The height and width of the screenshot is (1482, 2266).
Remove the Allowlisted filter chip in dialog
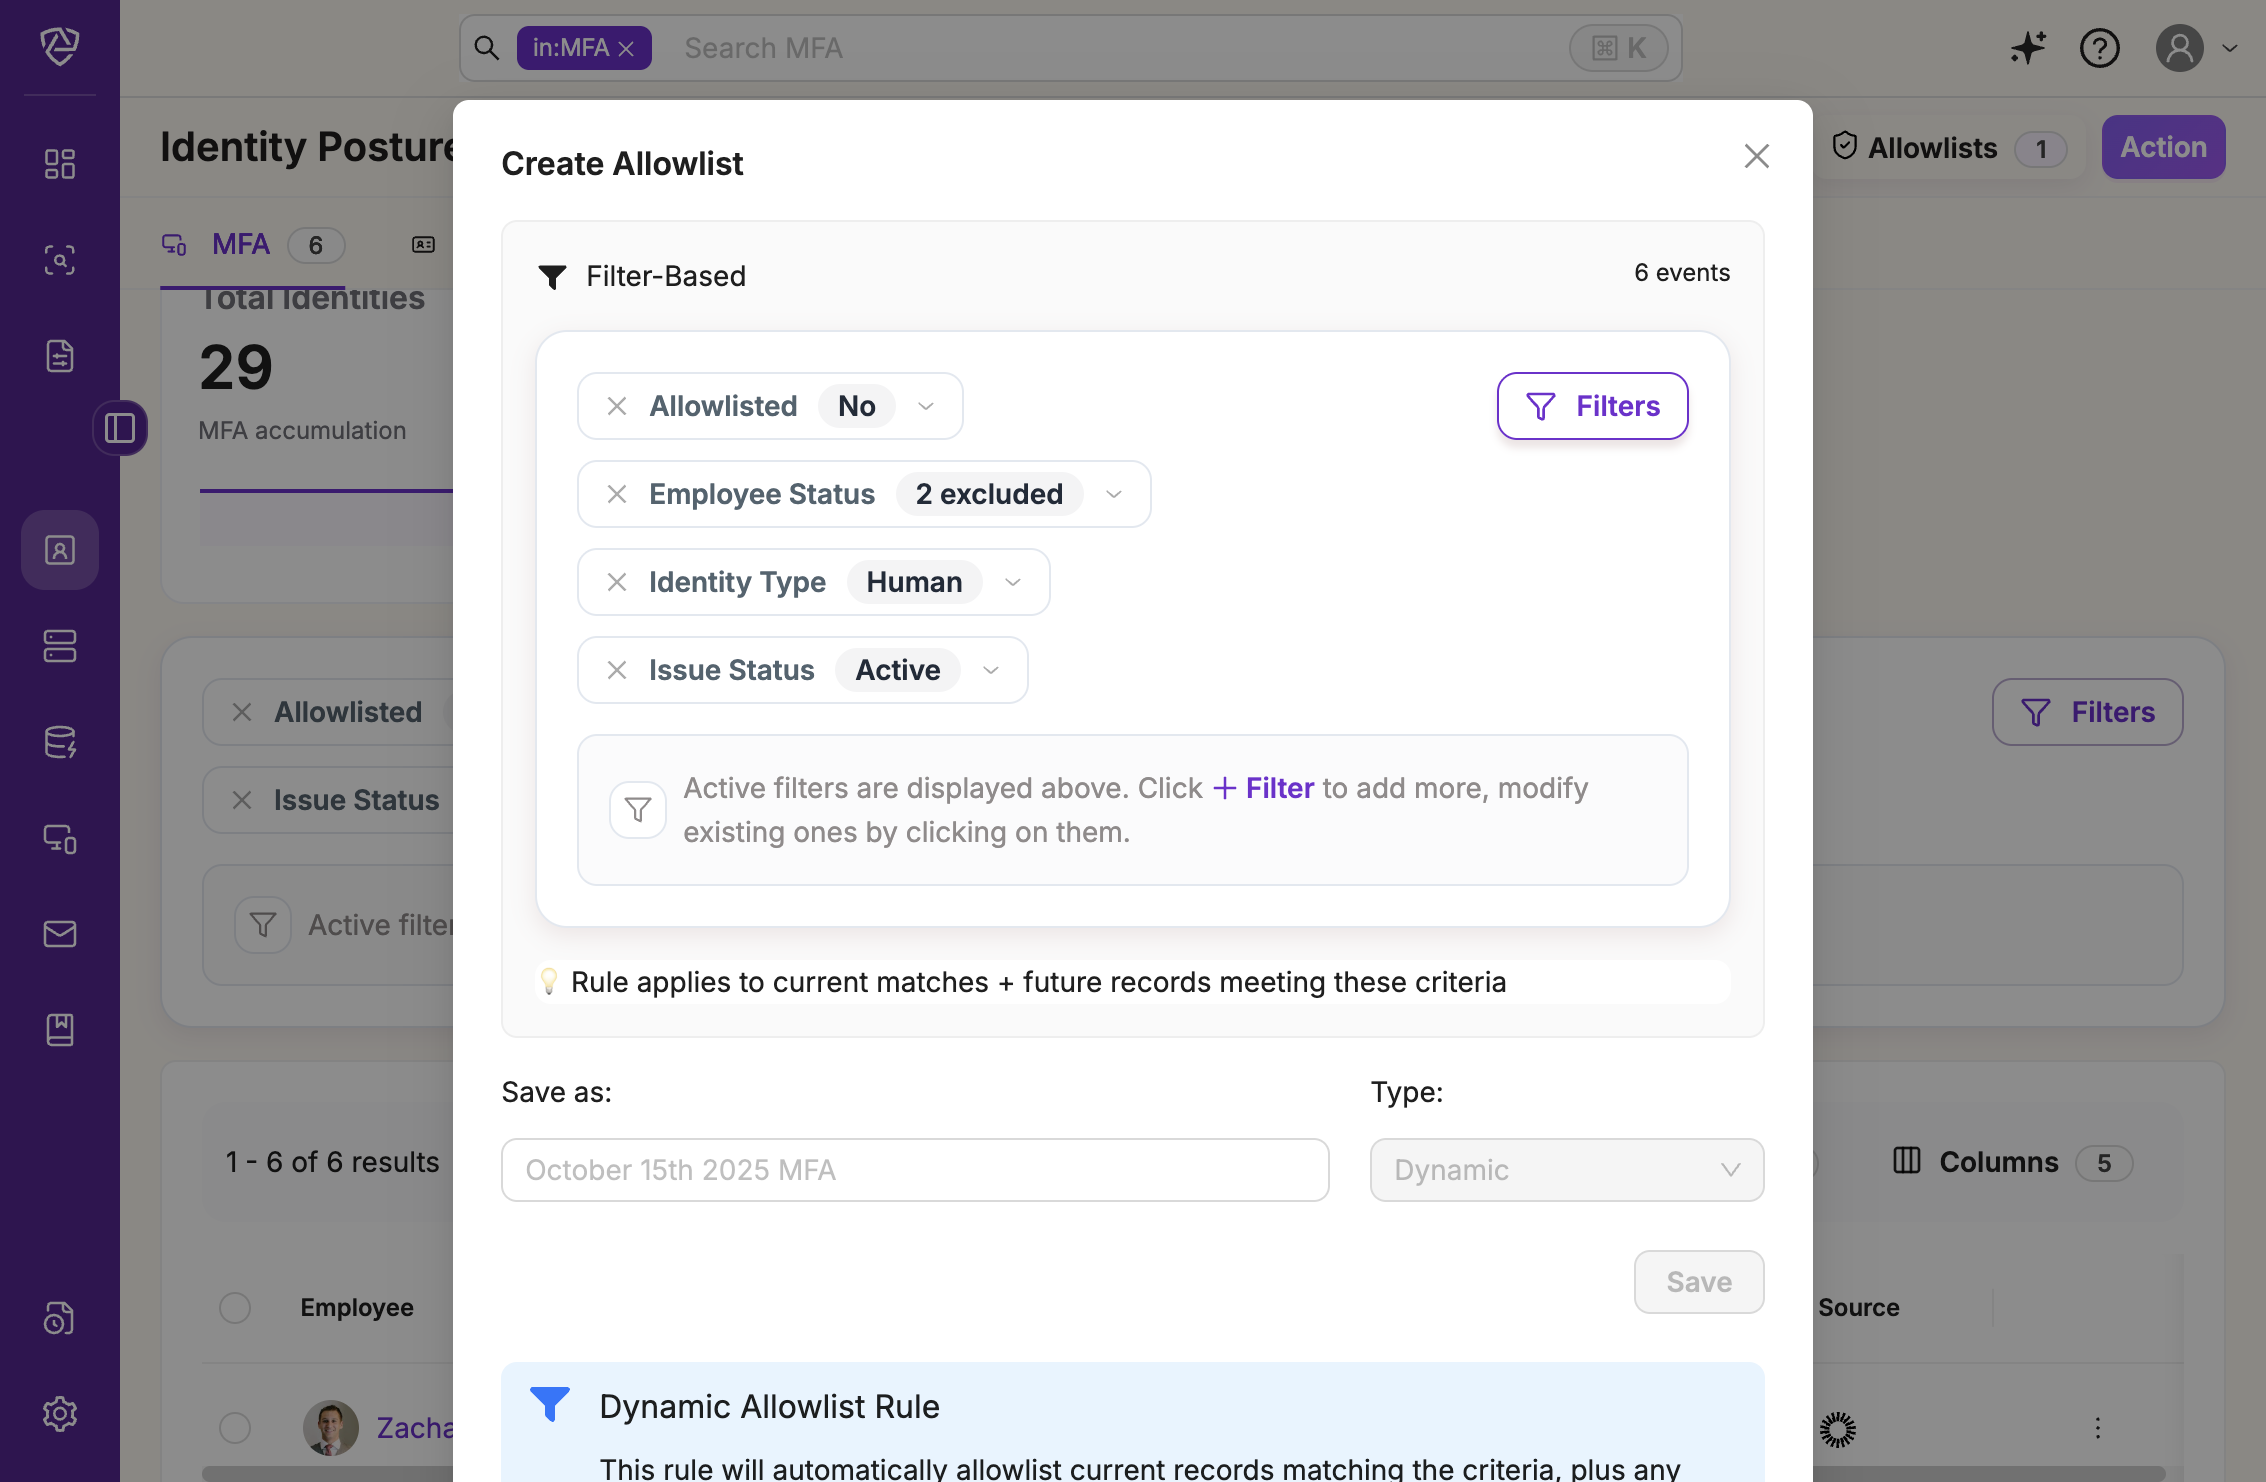617,406
